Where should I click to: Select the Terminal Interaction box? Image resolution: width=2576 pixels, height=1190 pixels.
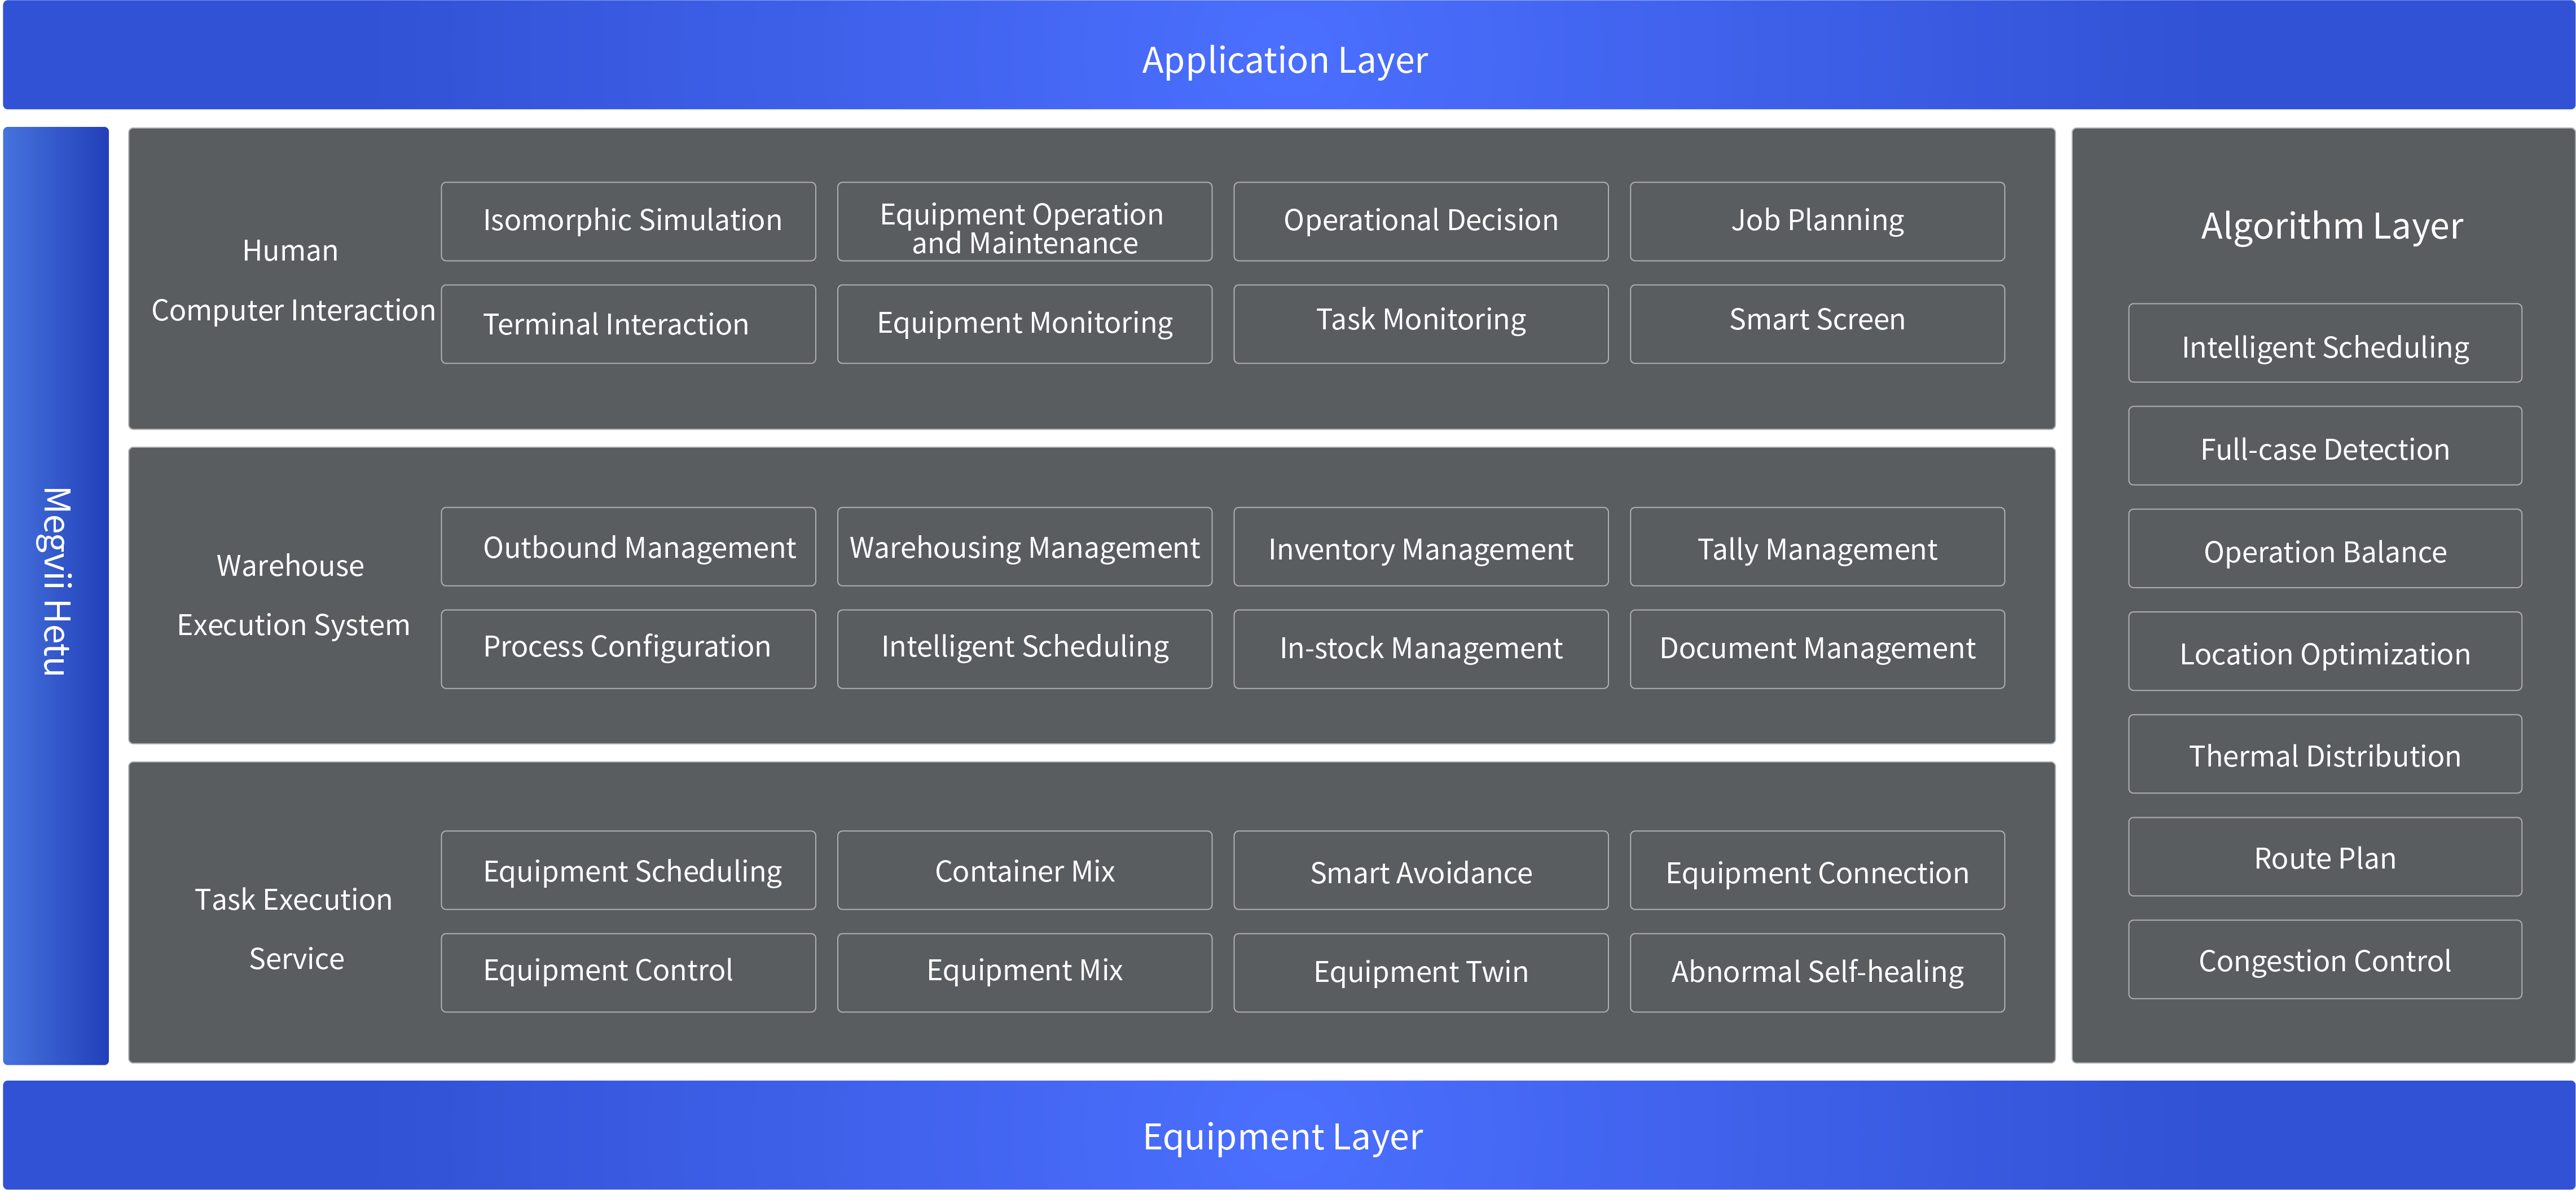[x=628, y=324]
